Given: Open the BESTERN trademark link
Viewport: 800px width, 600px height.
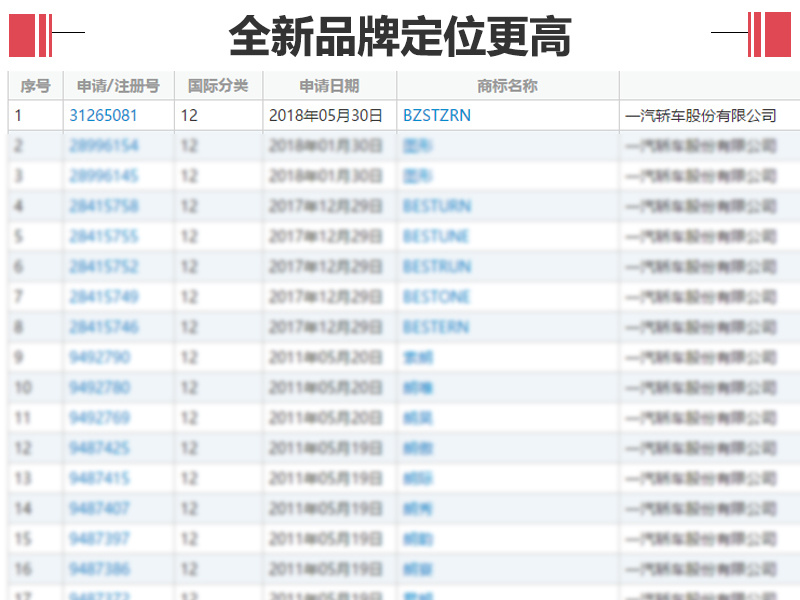Looking at the screenshot, I should pos(436,327).
